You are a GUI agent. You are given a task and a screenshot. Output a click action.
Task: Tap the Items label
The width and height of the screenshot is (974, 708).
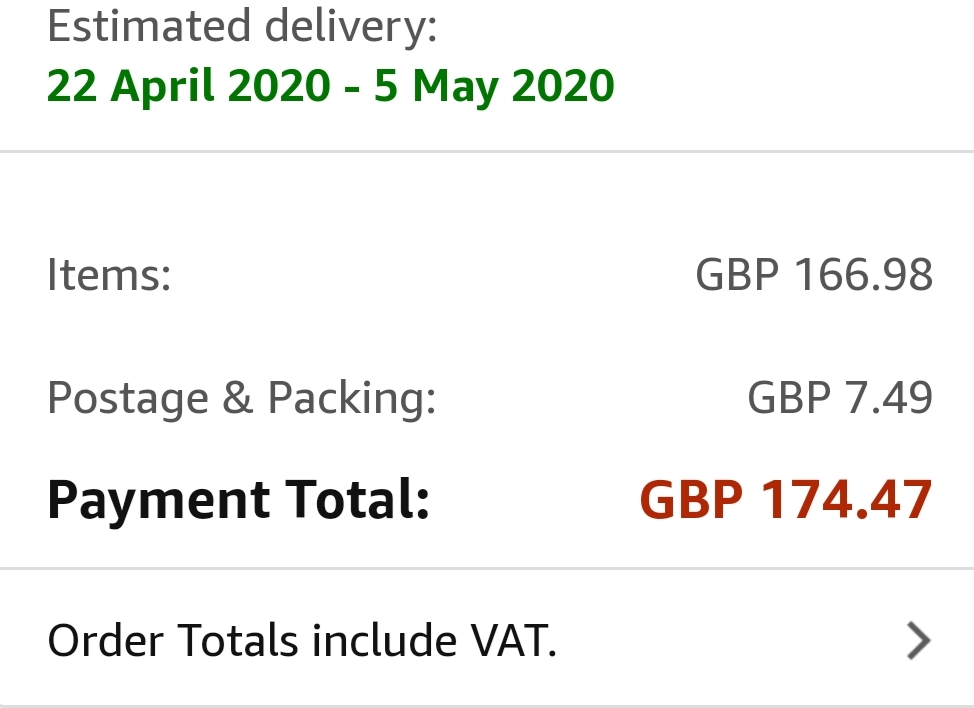(x=109, y=274)
